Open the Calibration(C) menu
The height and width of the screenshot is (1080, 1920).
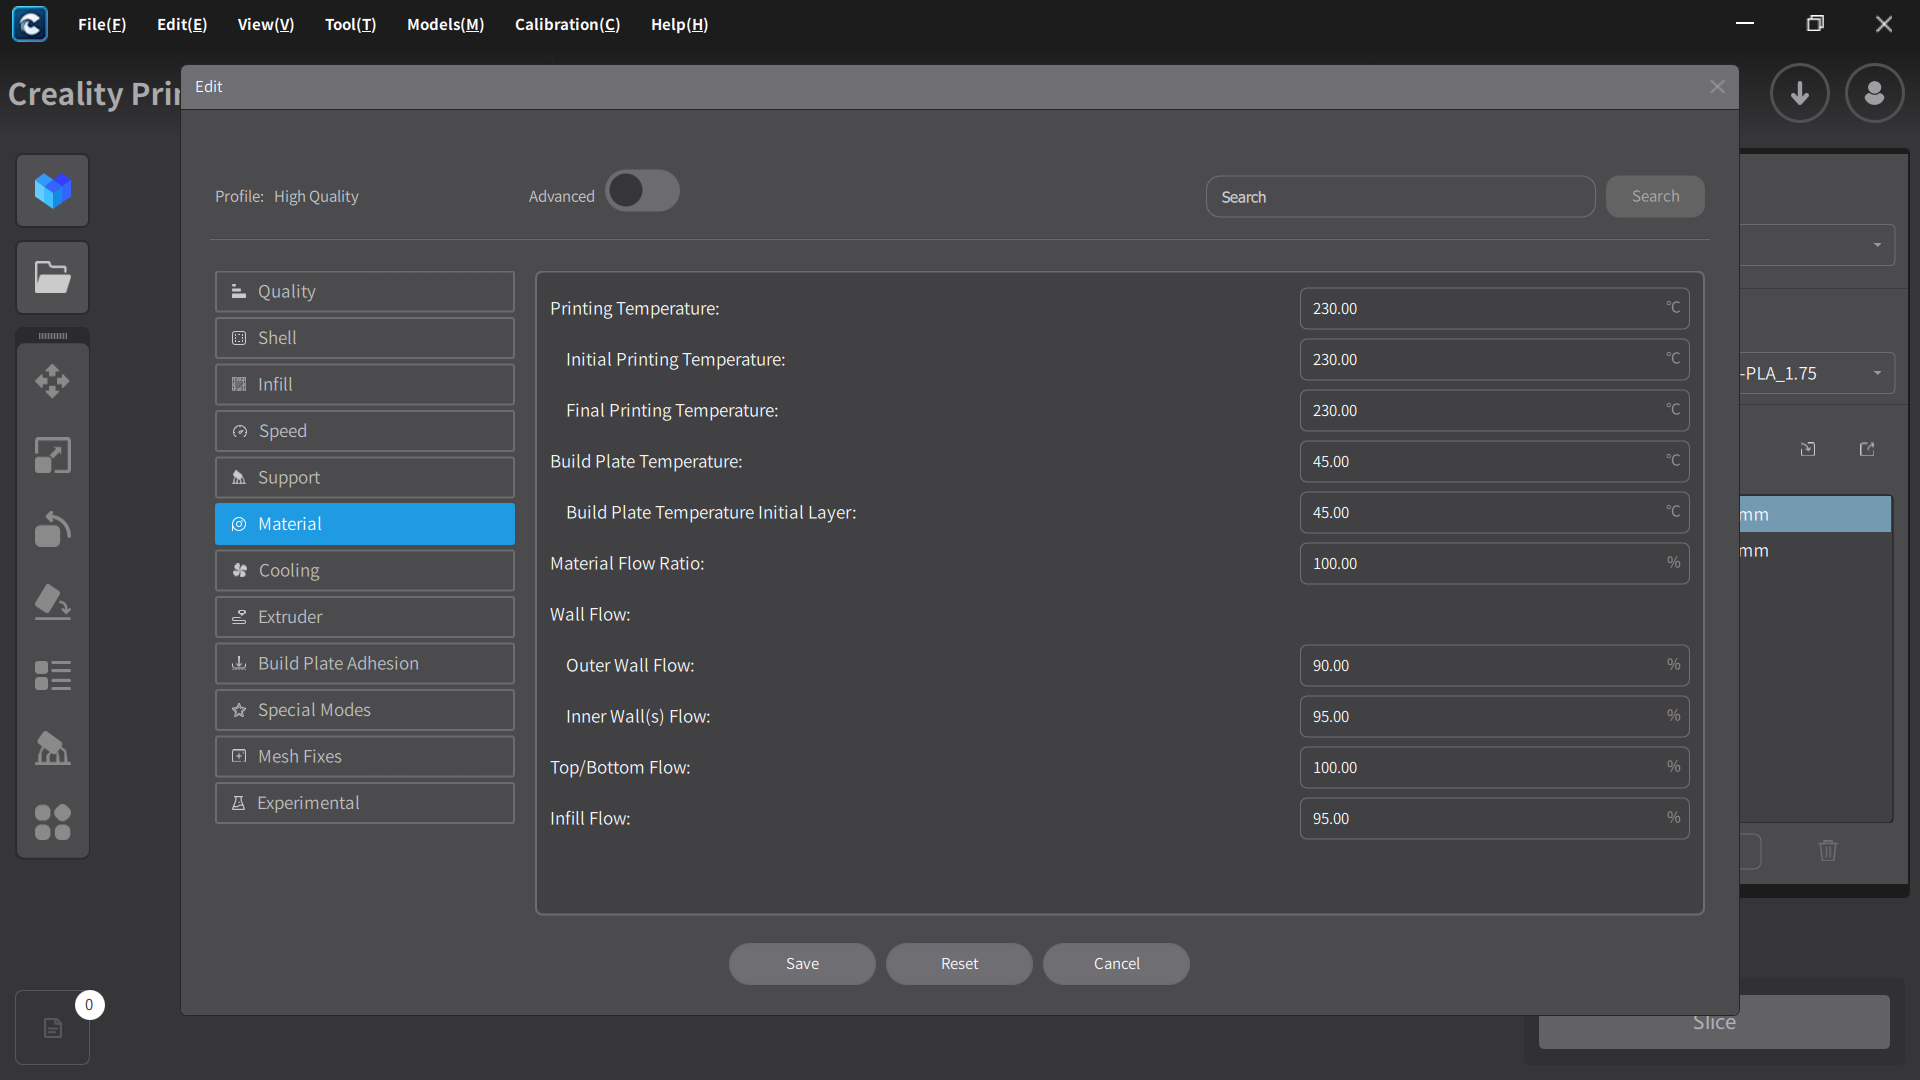[568, 24]
